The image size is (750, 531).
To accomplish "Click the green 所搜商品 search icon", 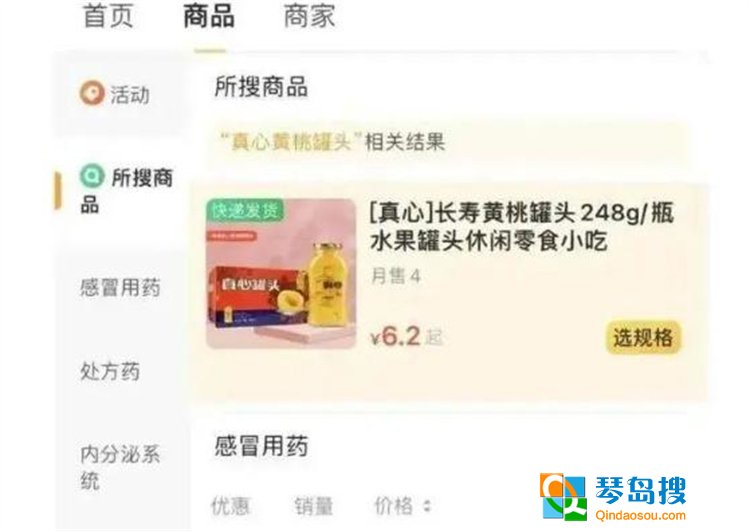I will (x=92, y=176).
